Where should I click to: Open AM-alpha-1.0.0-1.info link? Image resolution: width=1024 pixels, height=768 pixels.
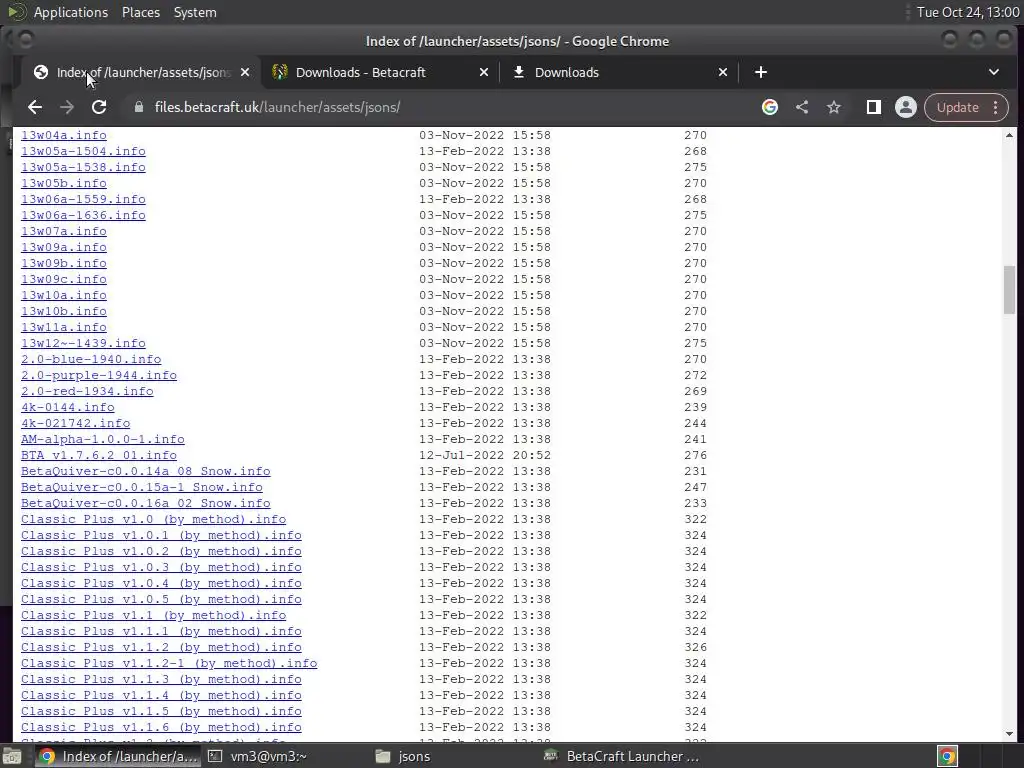pyautogui.click(x=103, y=440)
